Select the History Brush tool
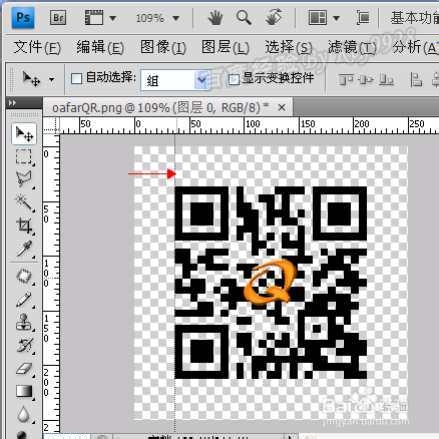 click(x=24, y=345)
